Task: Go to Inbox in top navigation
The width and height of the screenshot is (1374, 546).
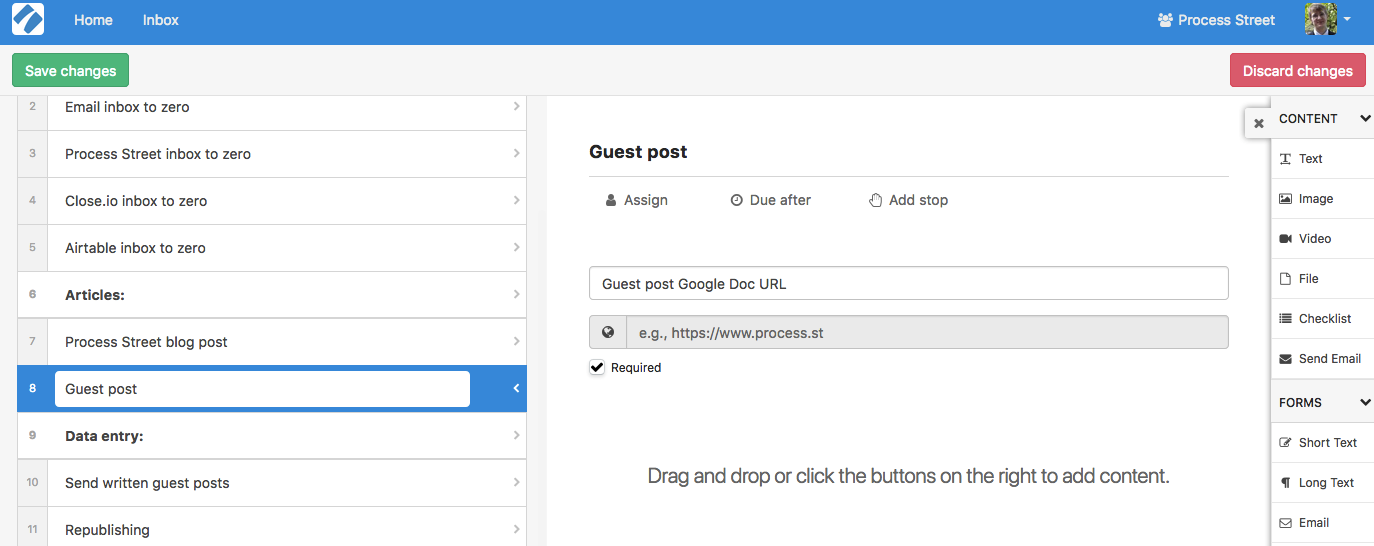Action: pos(161,20)
